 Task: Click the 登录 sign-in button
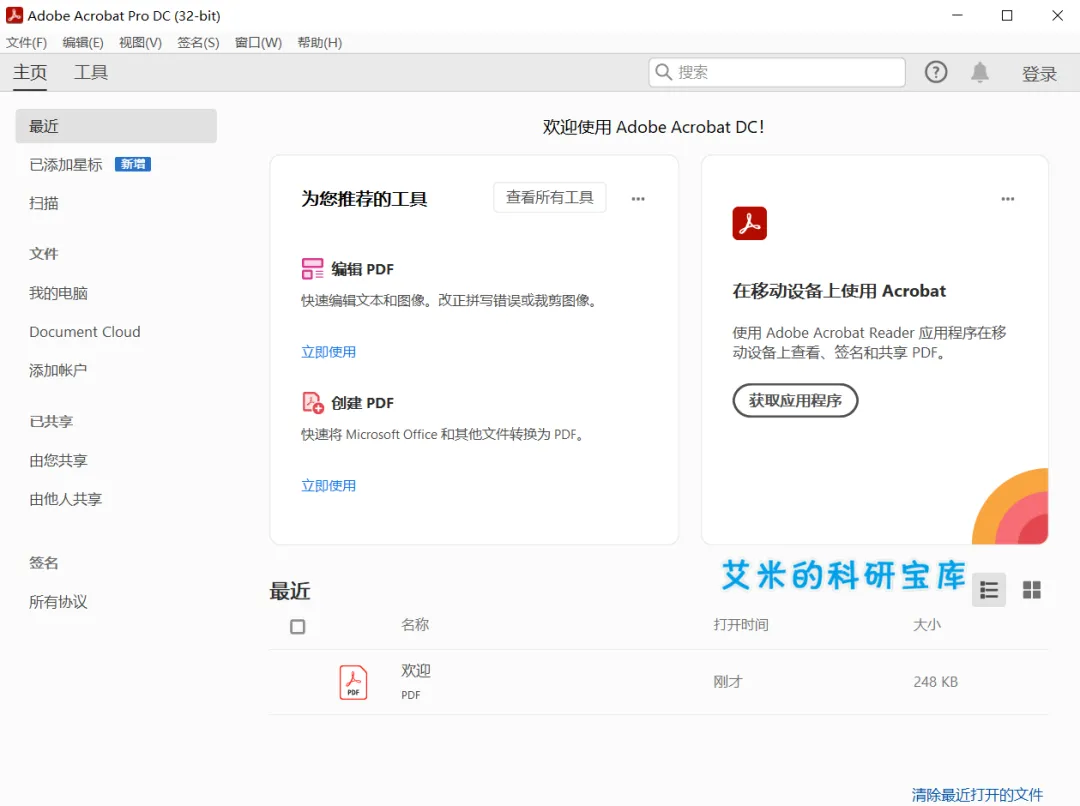pos(1039,74)
